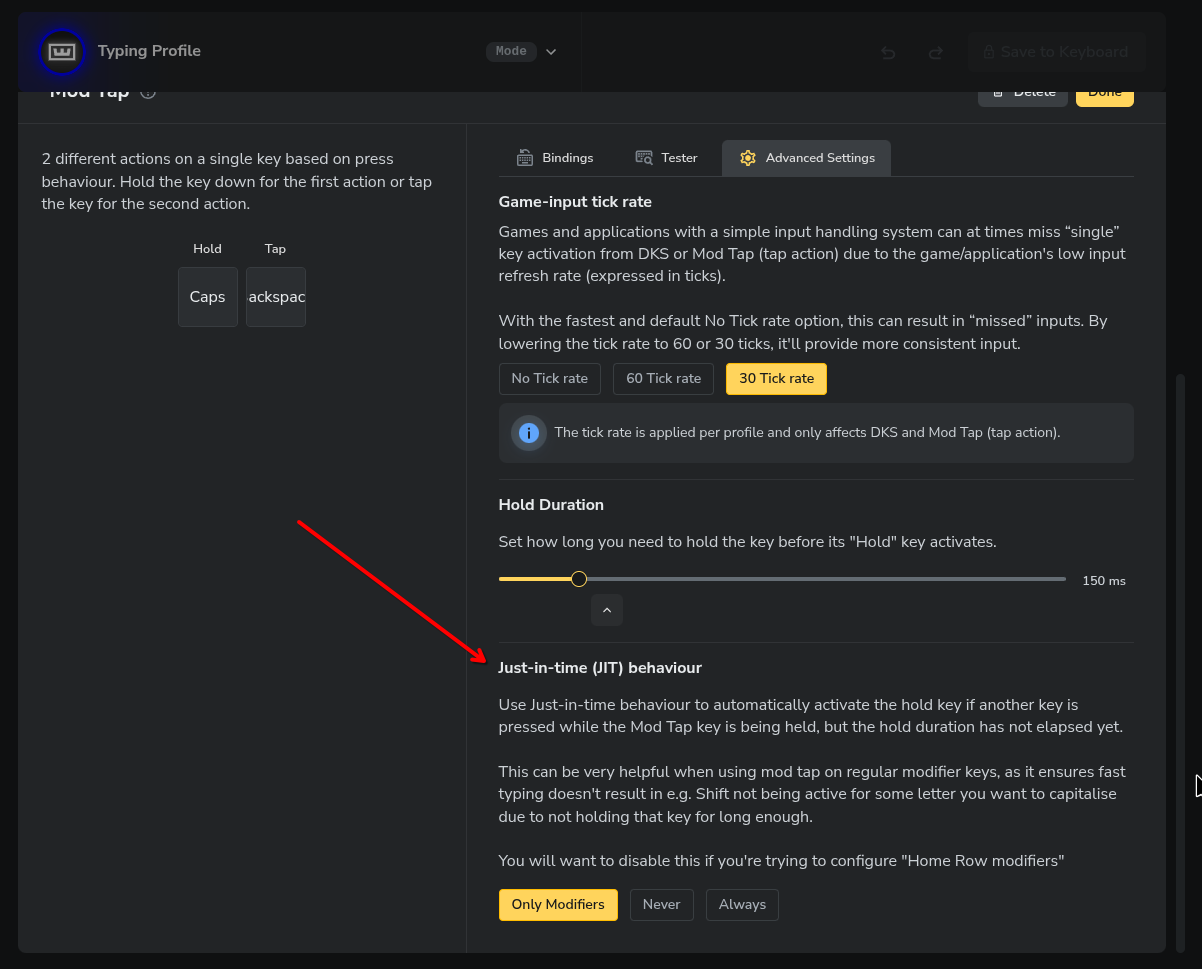Click the Hold Duration slider handle
The height and width of the screenshot is (969, 1202).
point(579,579)
